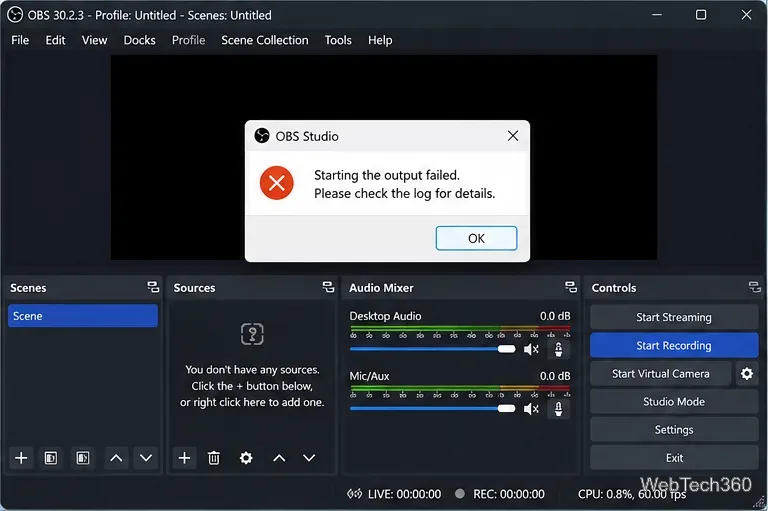The height and width of the screenshot is (511, 768).
Task: Click the Mic/Aux level meter
Action: [460, 390]
